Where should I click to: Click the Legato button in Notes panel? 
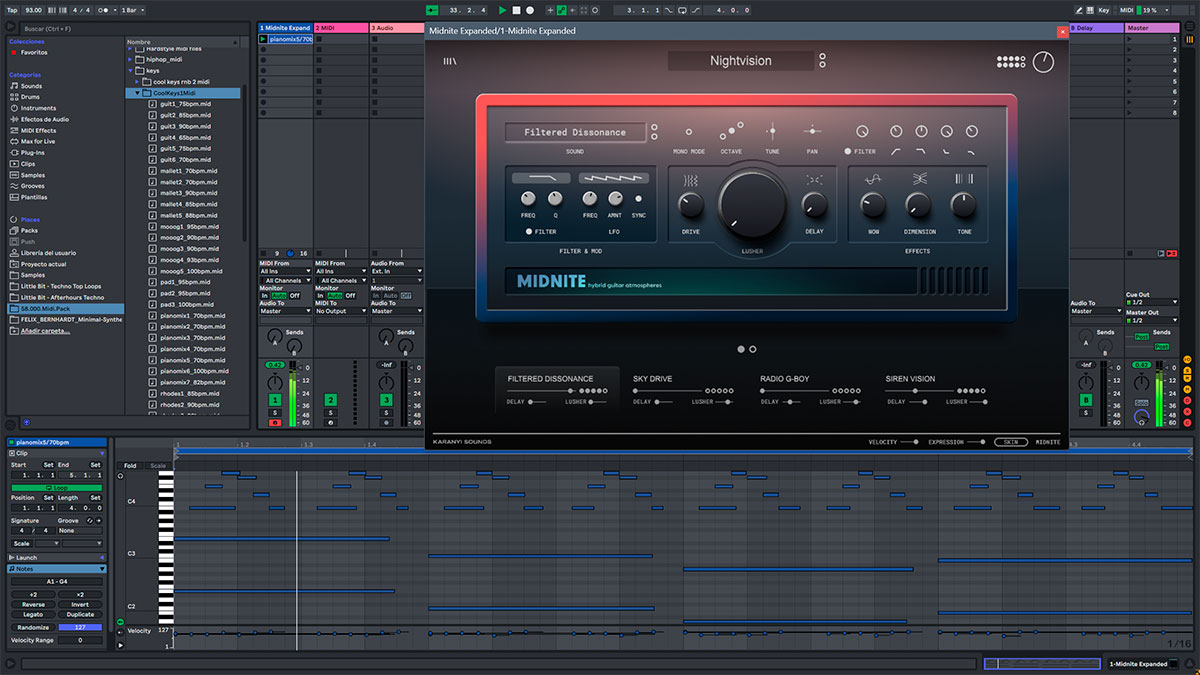(x=33, y=615)
